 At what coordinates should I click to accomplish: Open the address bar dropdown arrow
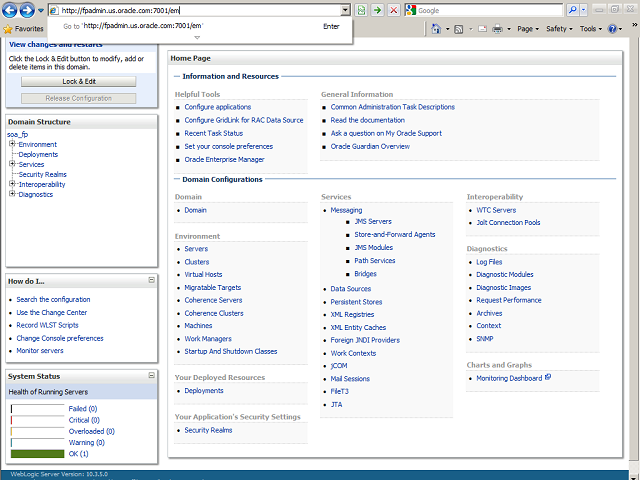click(345, 10)
